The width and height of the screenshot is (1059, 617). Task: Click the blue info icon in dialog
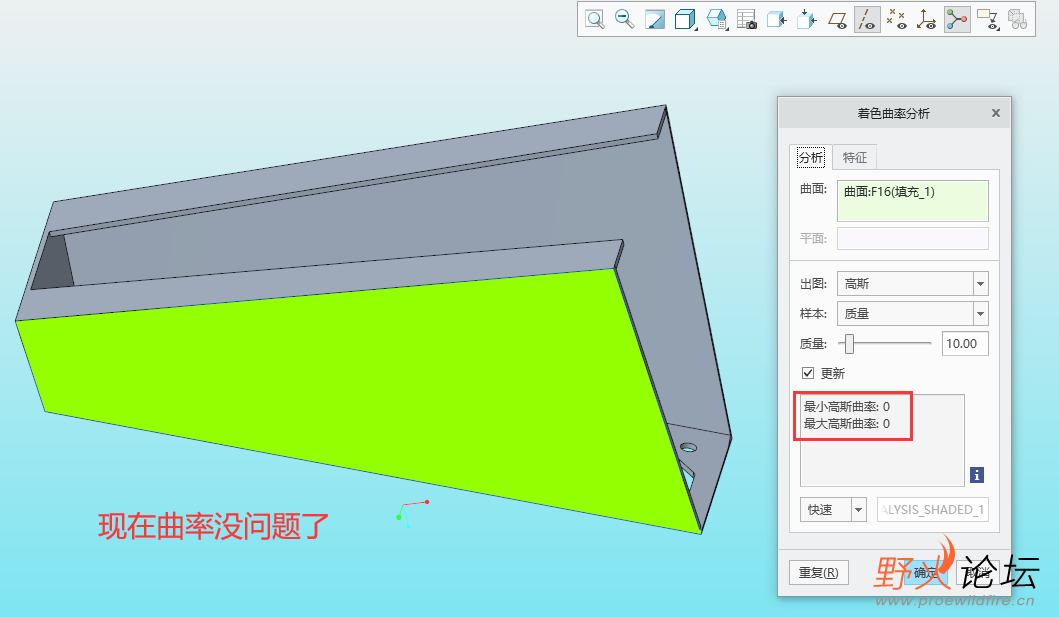[x=977, y=475]
